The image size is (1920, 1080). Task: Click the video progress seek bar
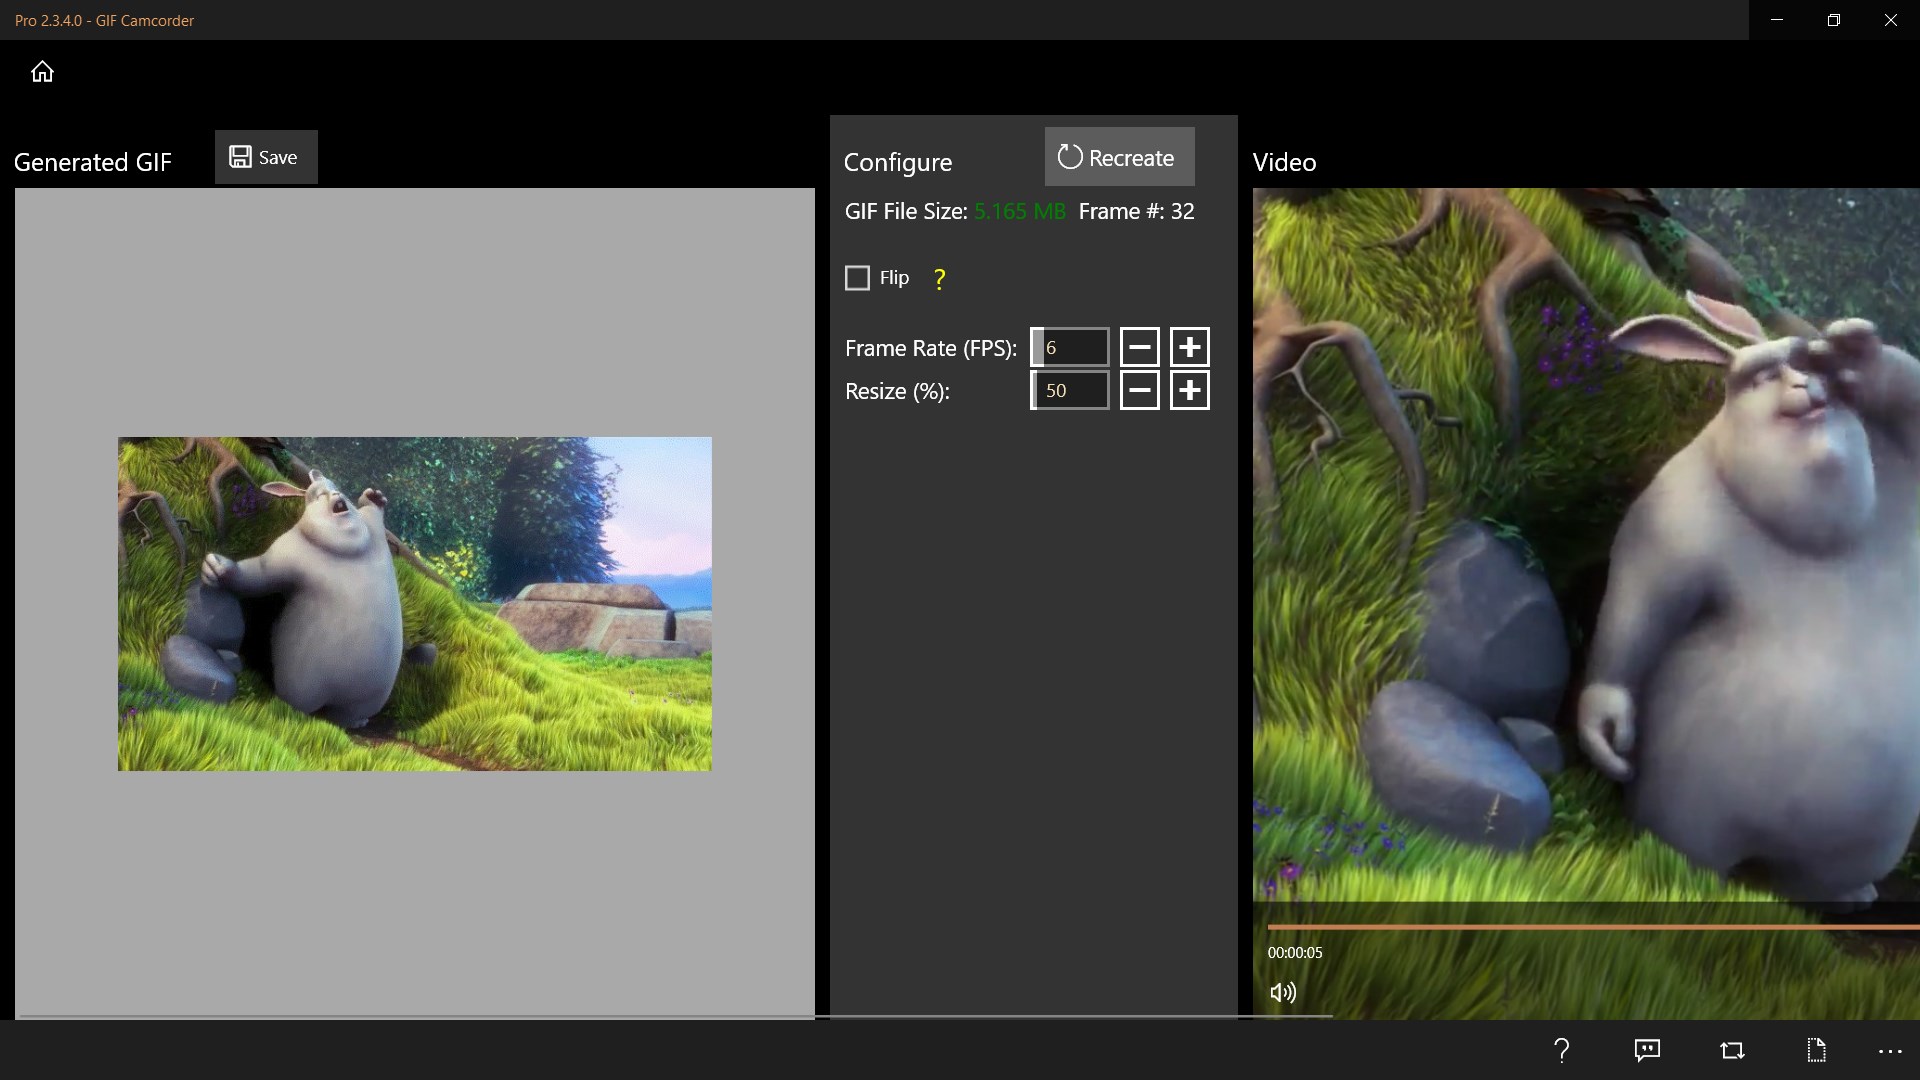pos(1590,927)
